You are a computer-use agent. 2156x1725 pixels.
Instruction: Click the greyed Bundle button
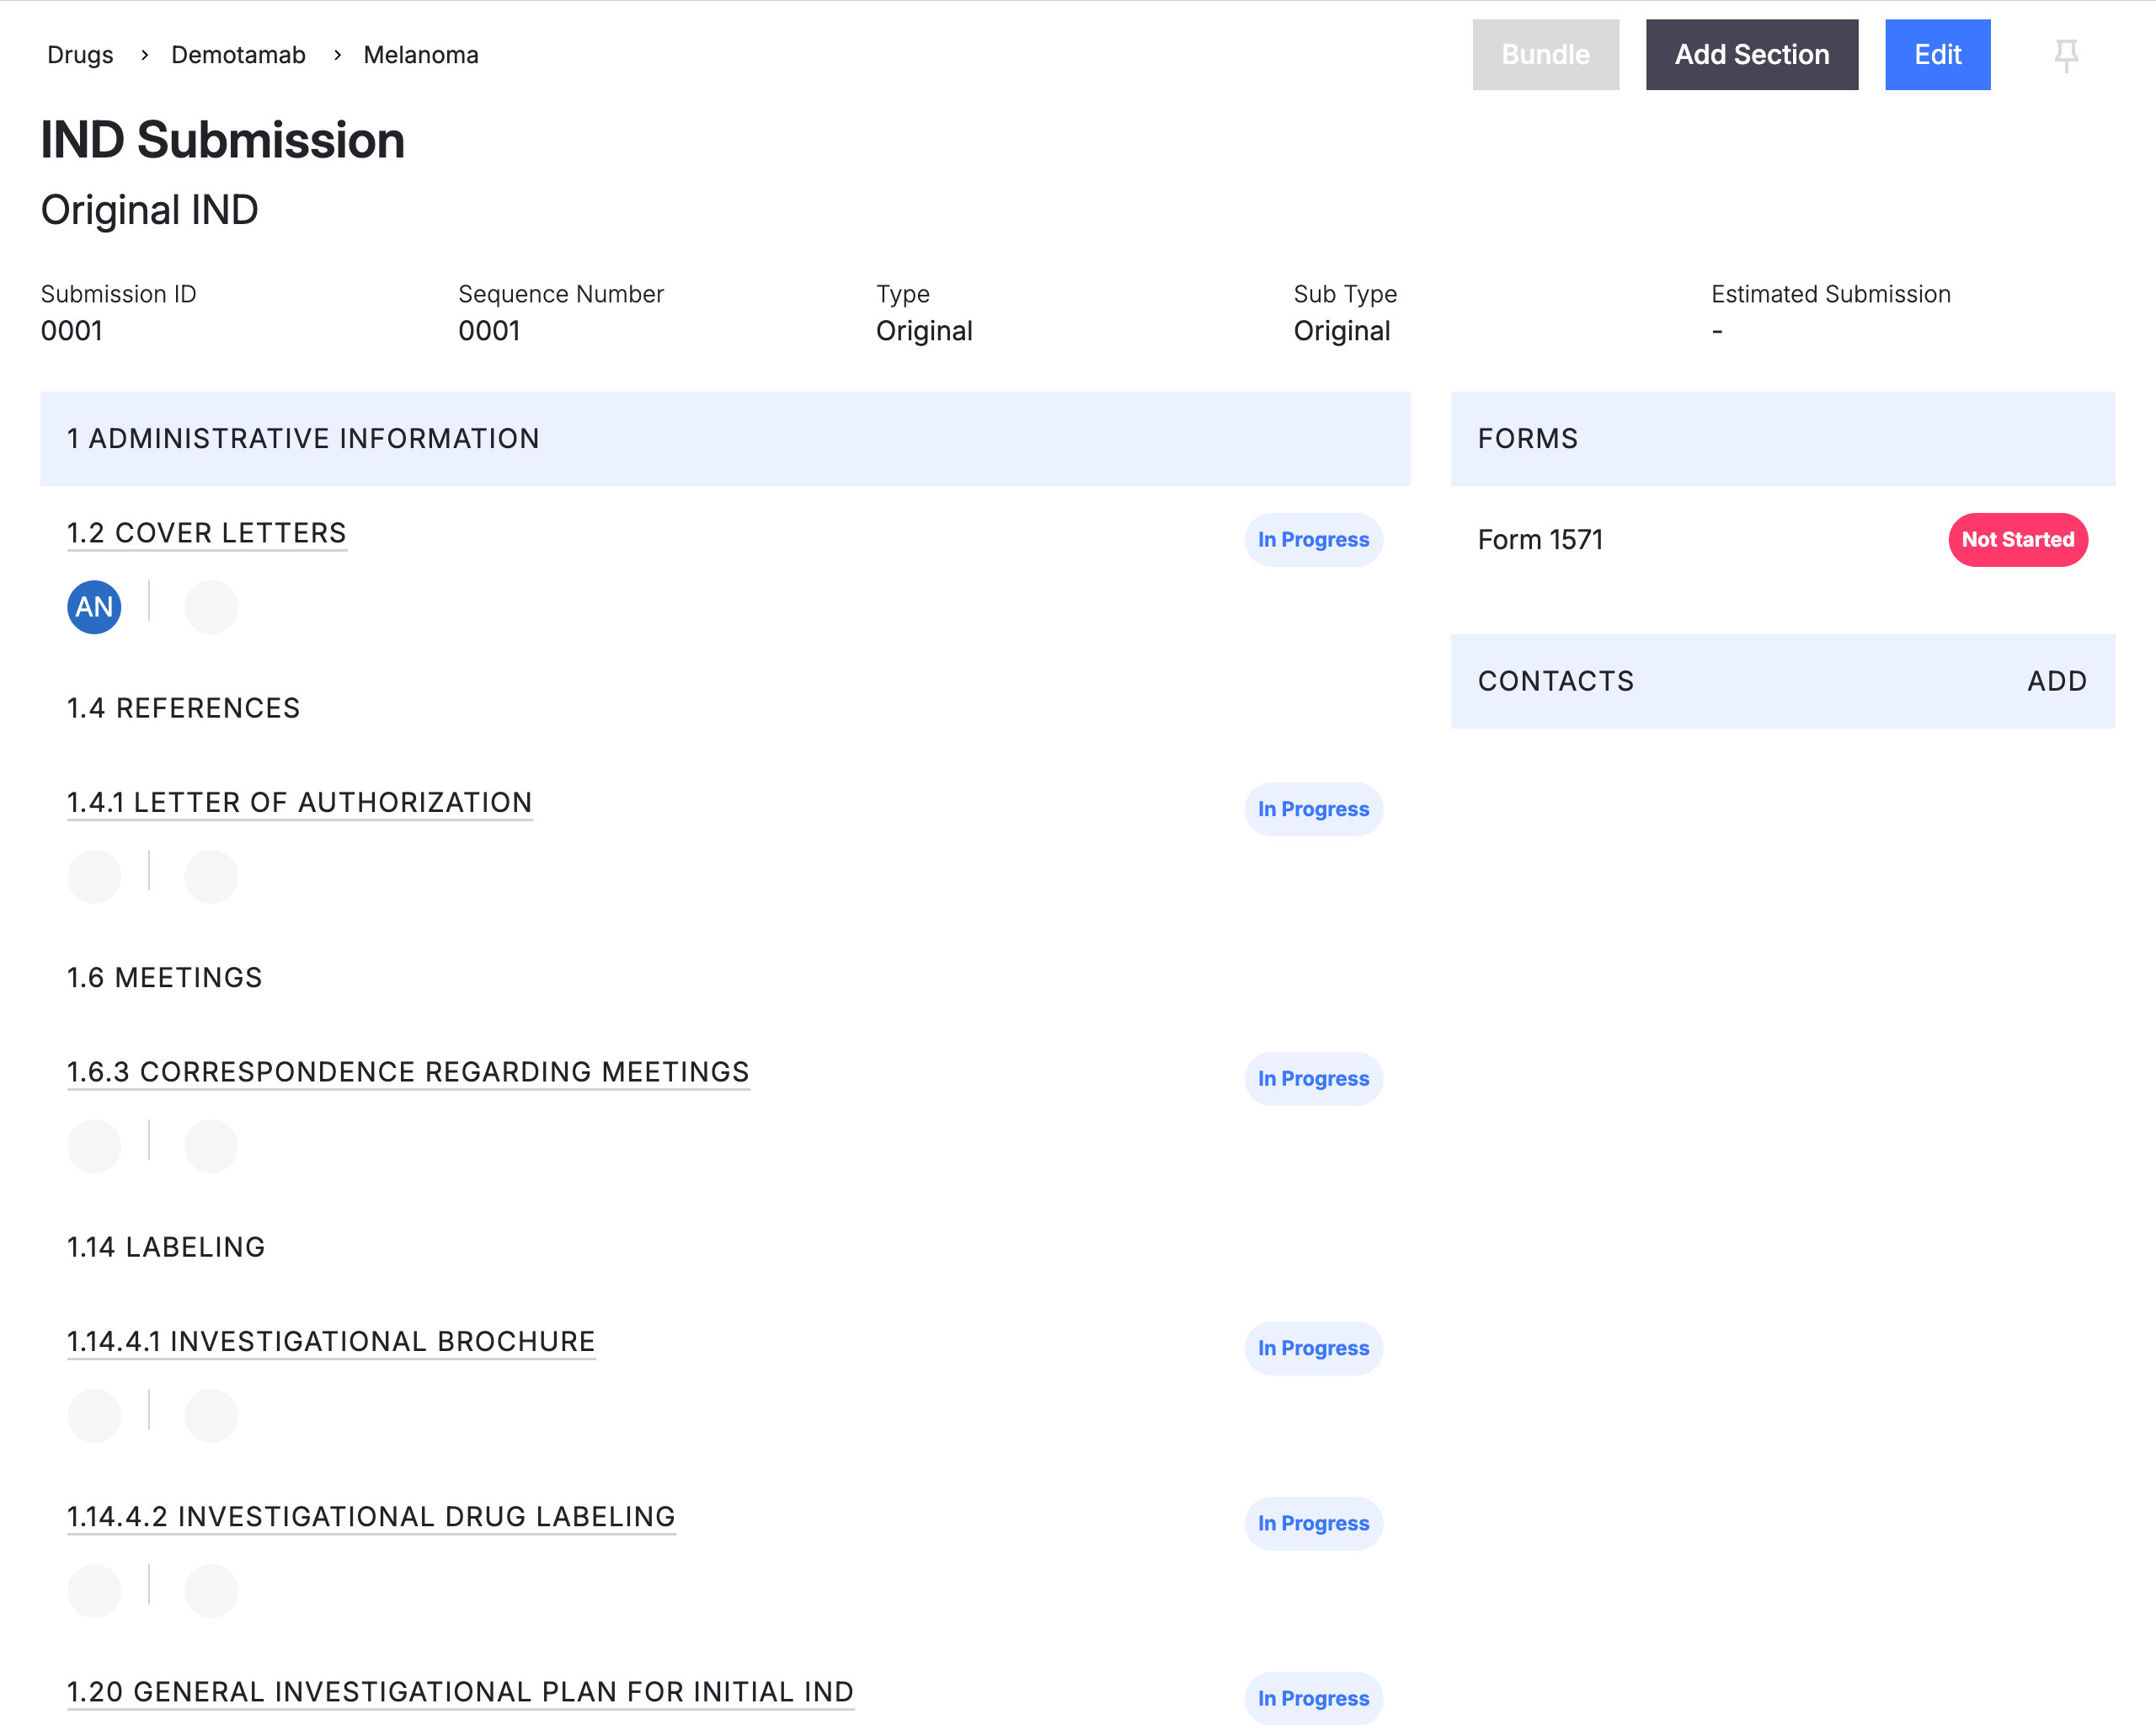[x=1545, y=55]
